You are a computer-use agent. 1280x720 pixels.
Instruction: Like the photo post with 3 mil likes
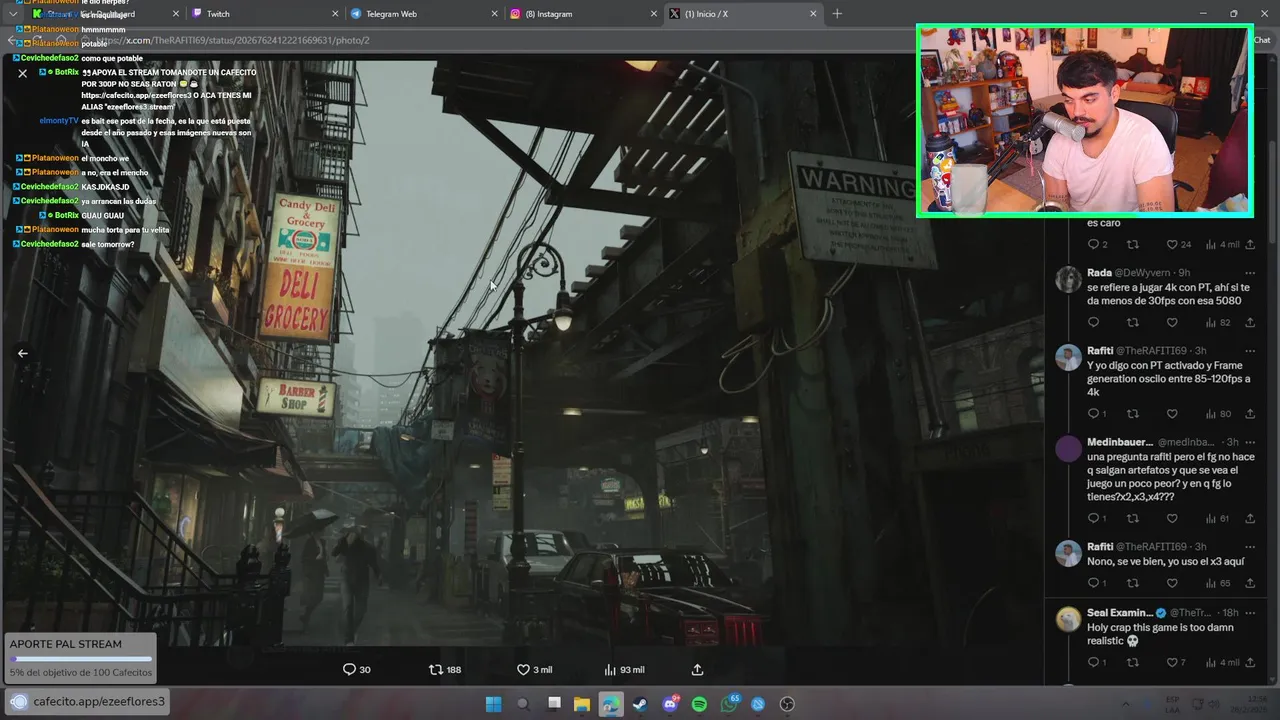coord(534,670)
